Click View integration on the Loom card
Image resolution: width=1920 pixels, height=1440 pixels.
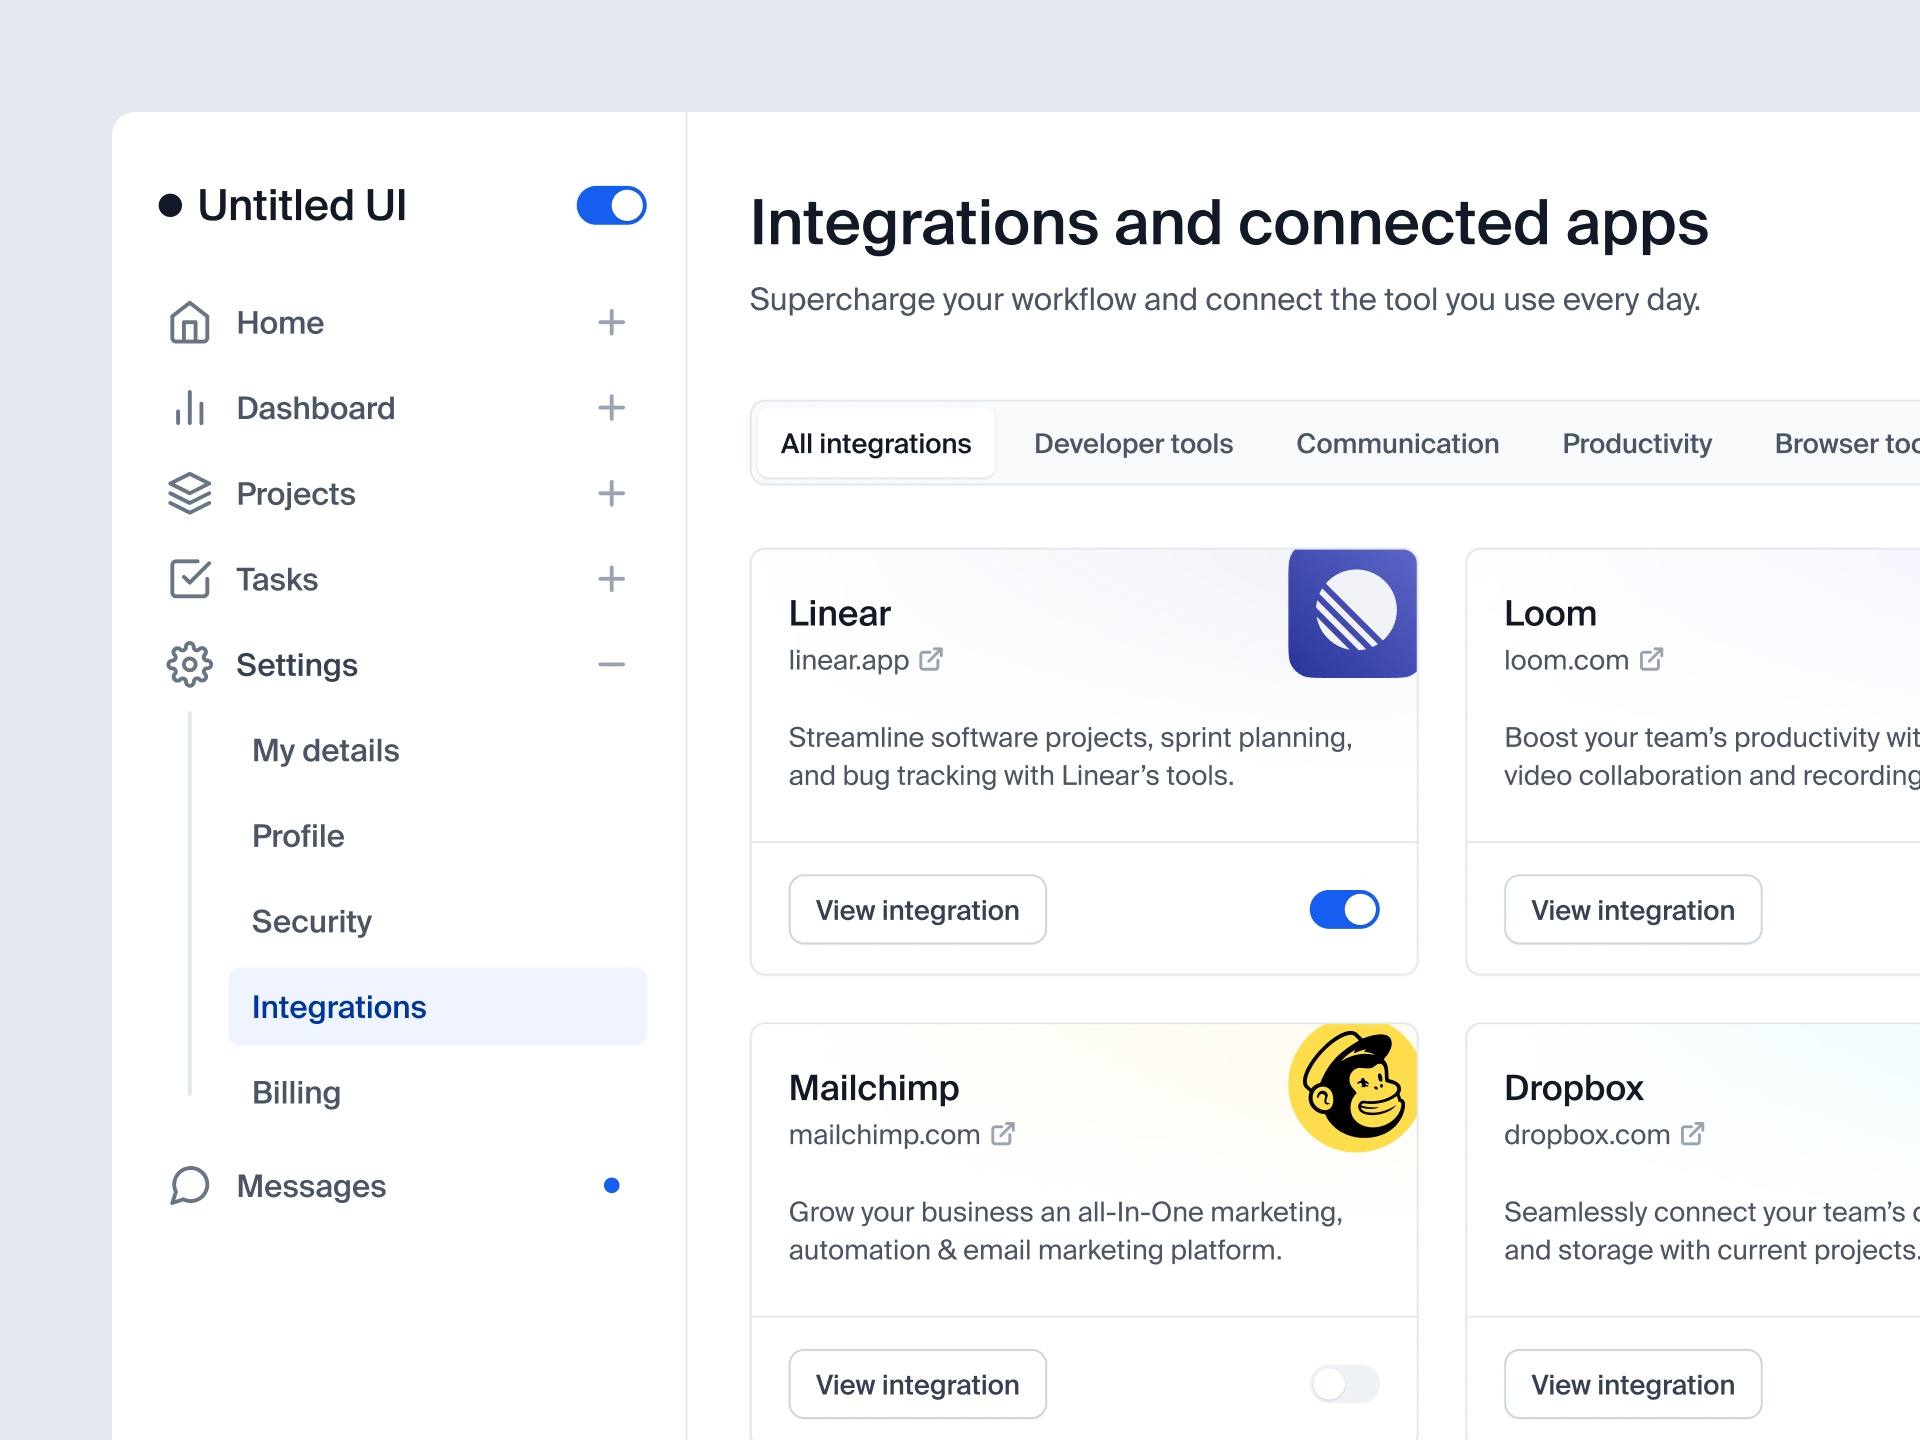1632,909
